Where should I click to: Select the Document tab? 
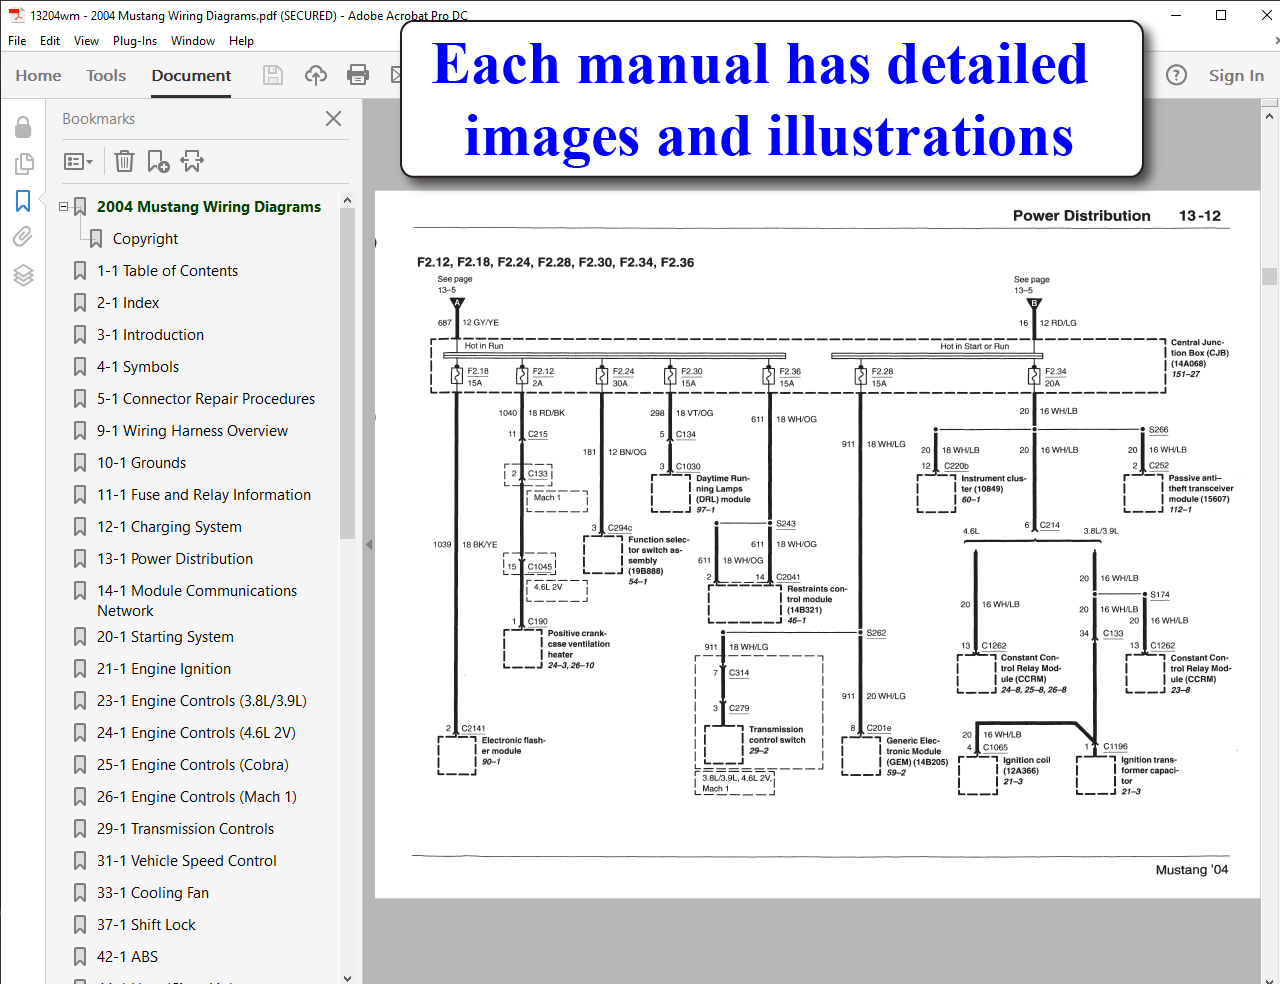click(191, 75)
